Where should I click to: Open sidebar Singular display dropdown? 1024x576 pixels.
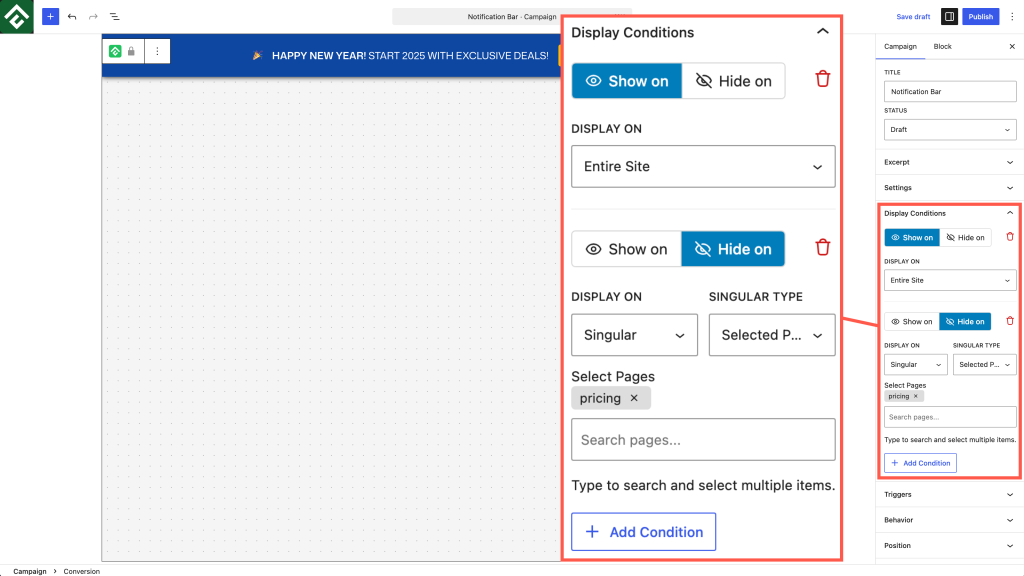pyautogui.click(x=916, y=364)
